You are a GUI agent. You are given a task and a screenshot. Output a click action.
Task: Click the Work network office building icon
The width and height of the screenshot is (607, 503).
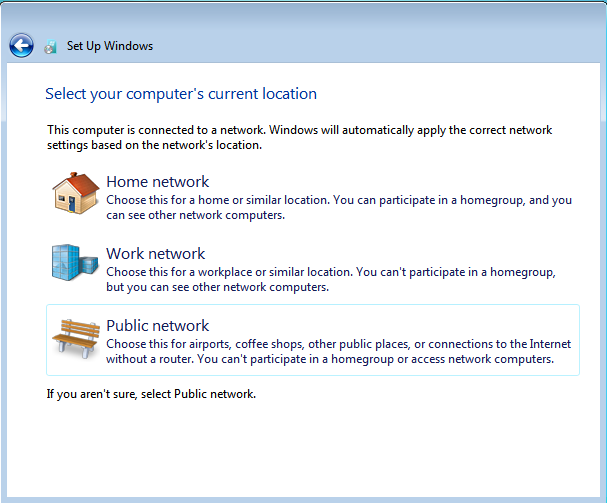click(x=75, y=262)
